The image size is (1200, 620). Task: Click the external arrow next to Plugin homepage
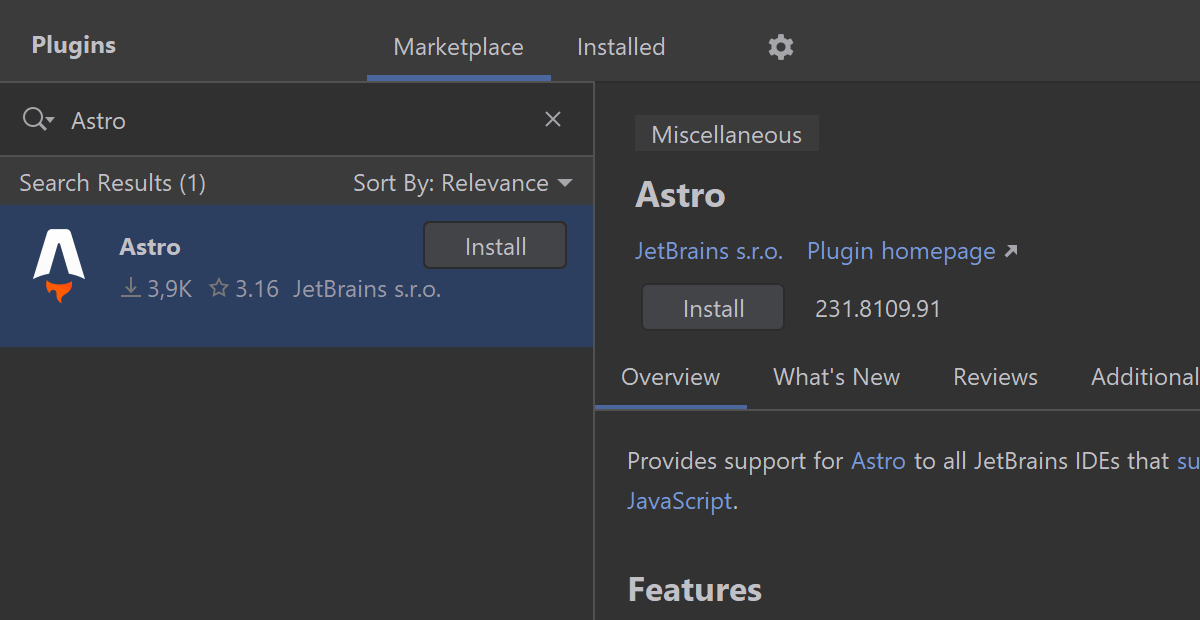click(1011, 251)
